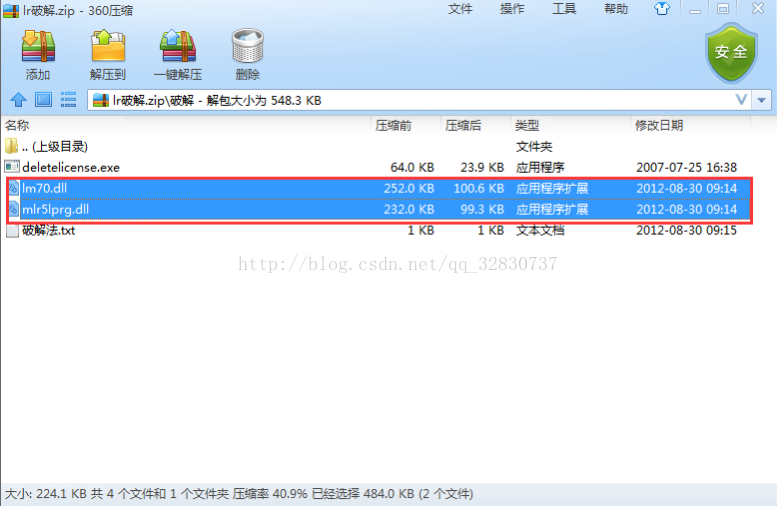Click the skin (shirt) icon in title bar
Viewport: 777px width, 506px height.
point(662,8)
